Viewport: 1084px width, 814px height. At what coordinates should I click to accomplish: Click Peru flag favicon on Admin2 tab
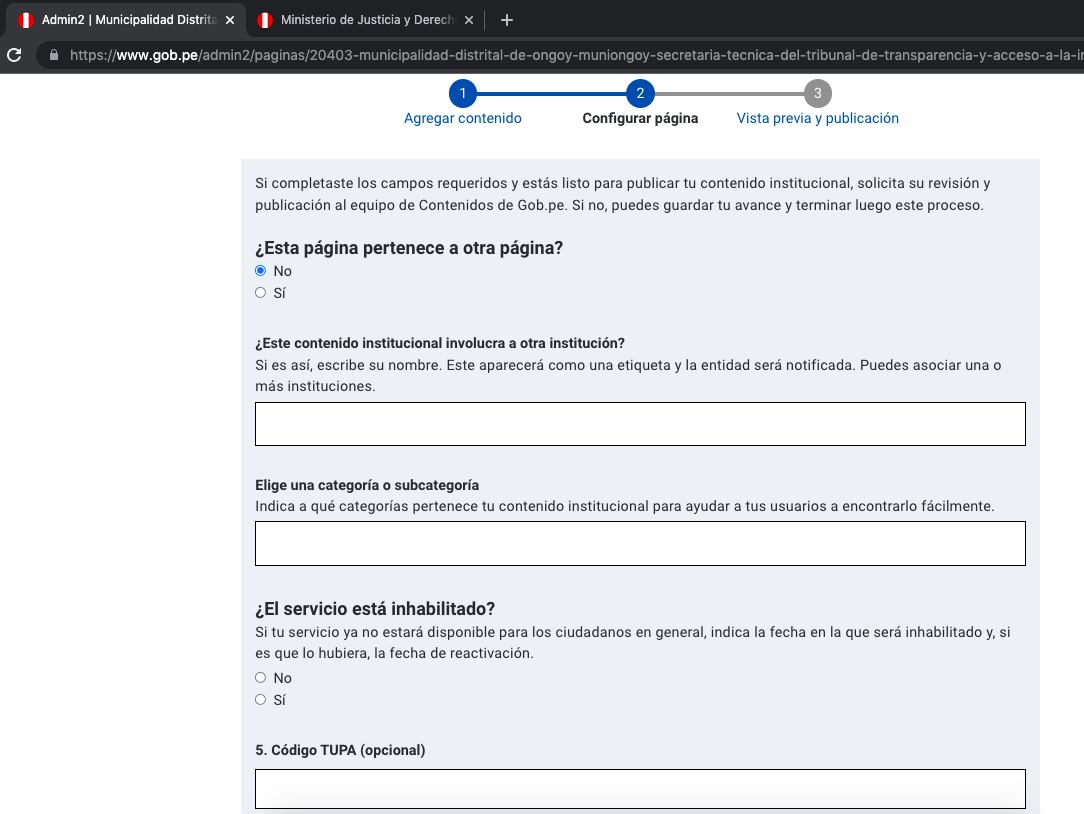tap(26, 20)
